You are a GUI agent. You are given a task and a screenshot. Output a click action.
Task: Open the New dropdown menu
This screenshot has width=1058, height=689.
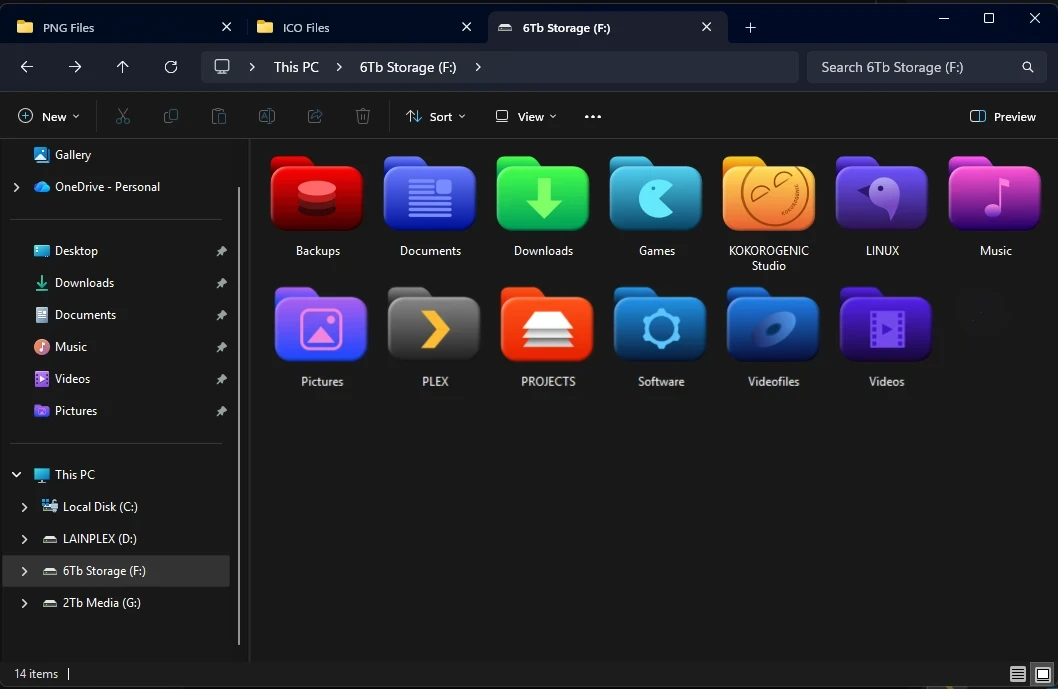[x=49, y=116]
